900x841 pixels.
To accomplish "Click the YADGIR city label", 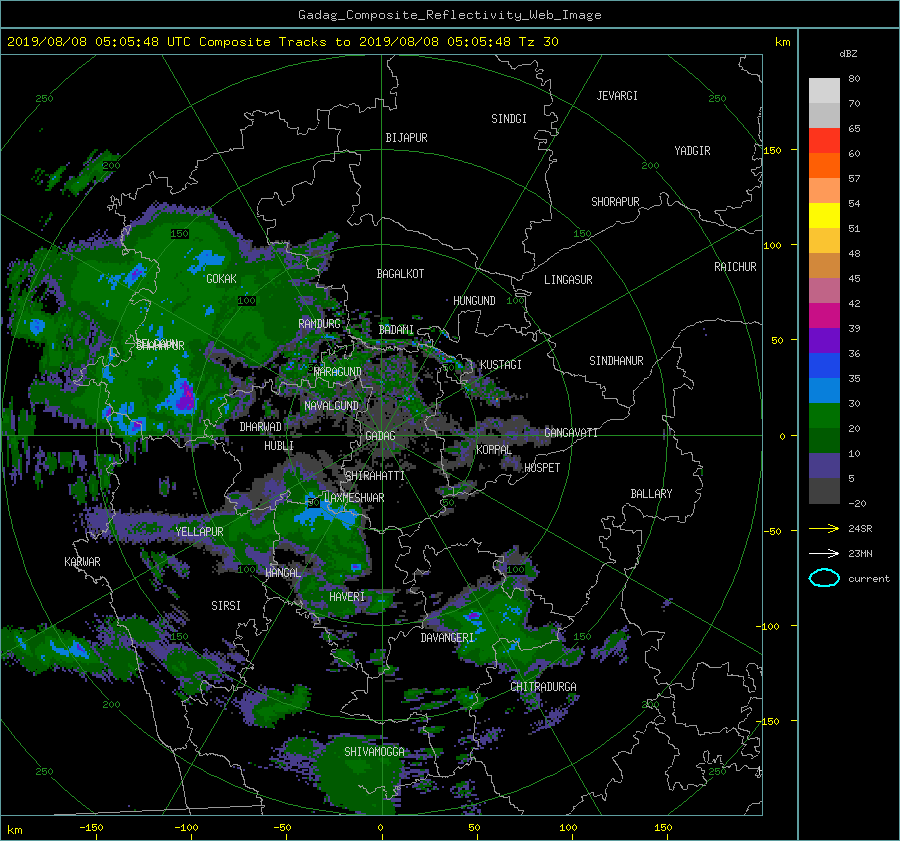I will [692, 151].
